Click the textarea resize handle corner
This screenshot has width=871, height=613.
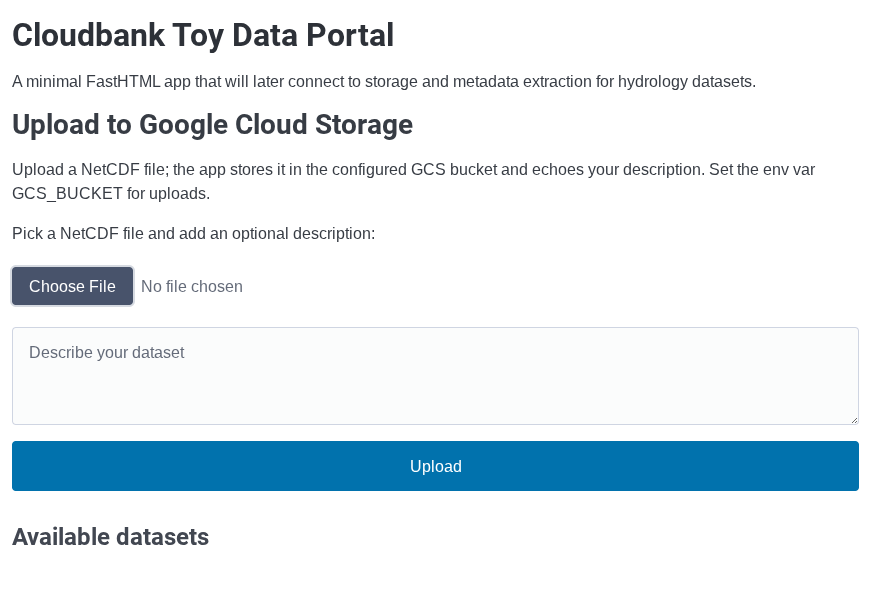854,420
